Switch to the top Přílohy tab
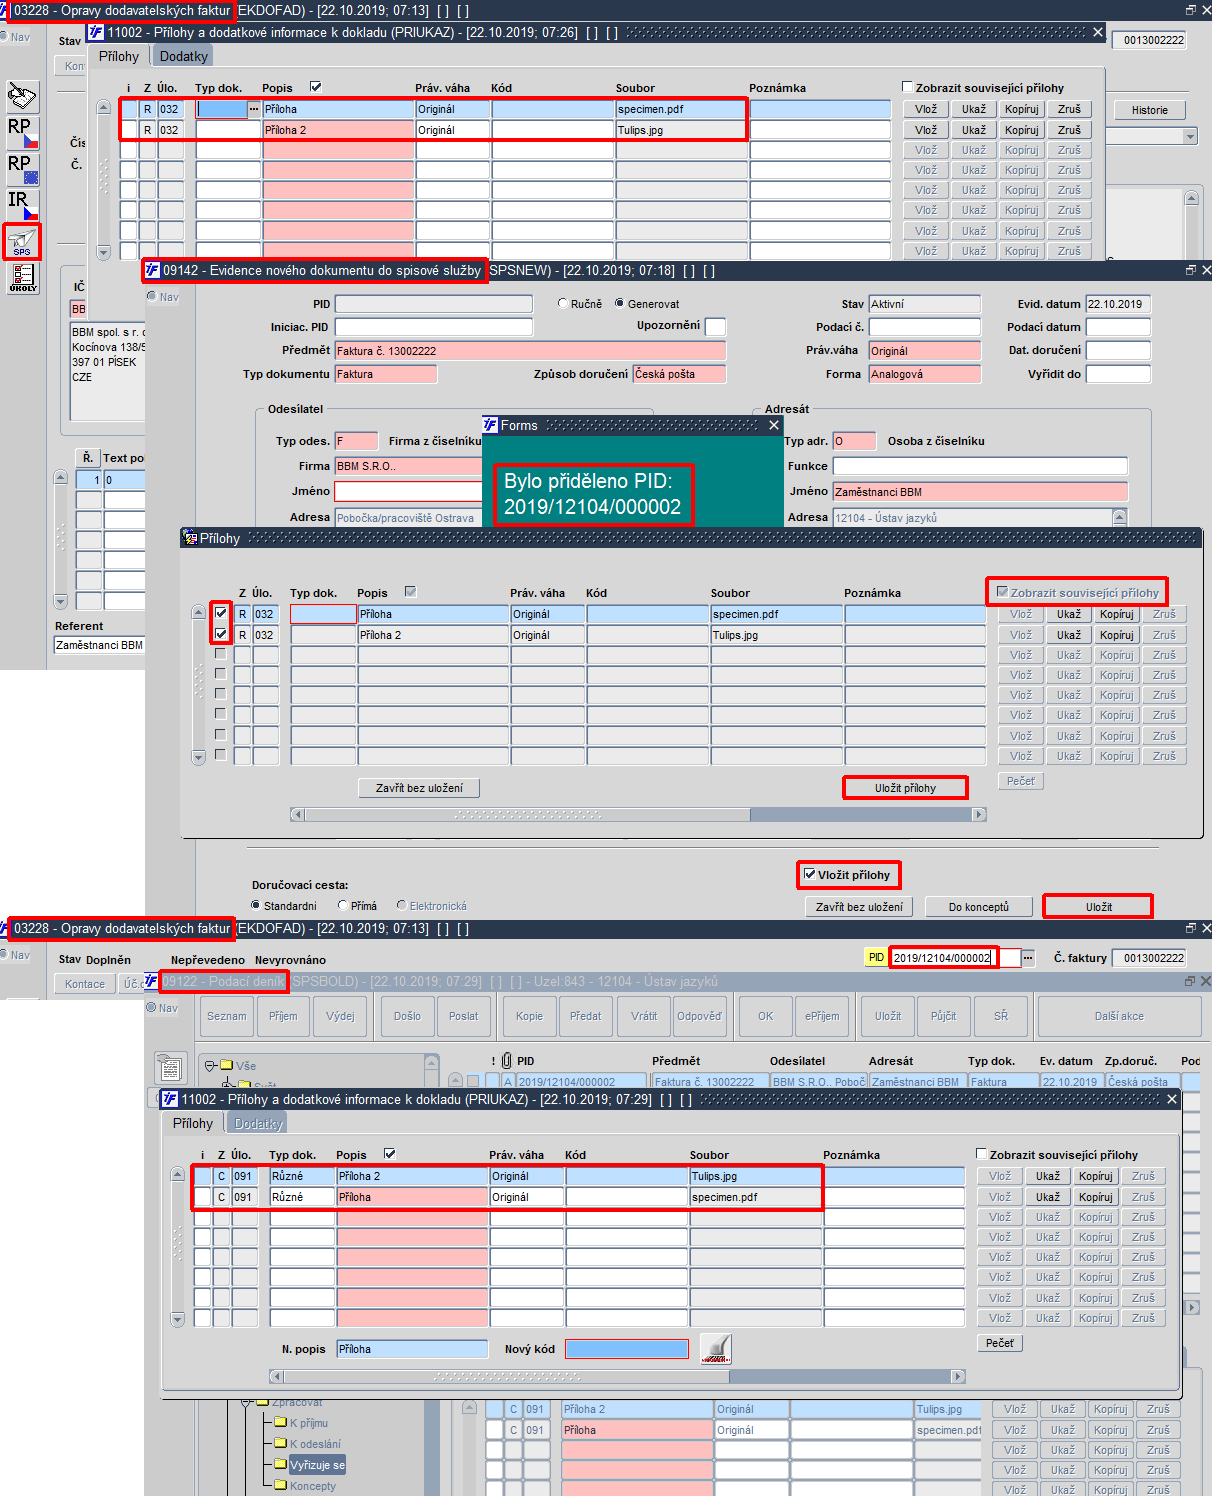The width and height of the screenshot is (1212, 1496). pyautogui.click(x=119, y=56)
